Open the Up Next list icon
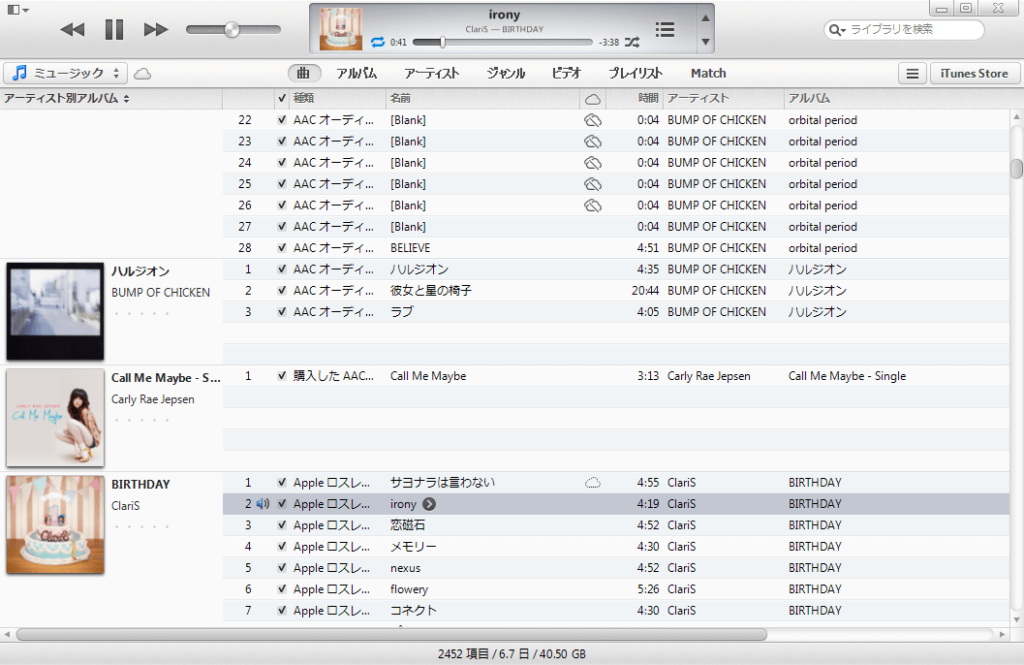 pyautogui.click(x=665, y=29)
